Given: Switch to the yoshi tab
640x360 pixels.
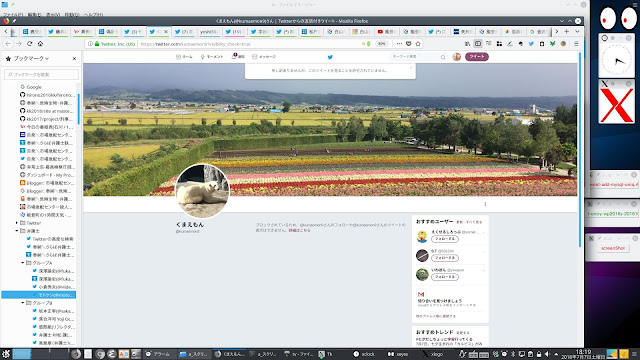Looking at the screenshot, I should pyautogui.click(x=208, y=31).
